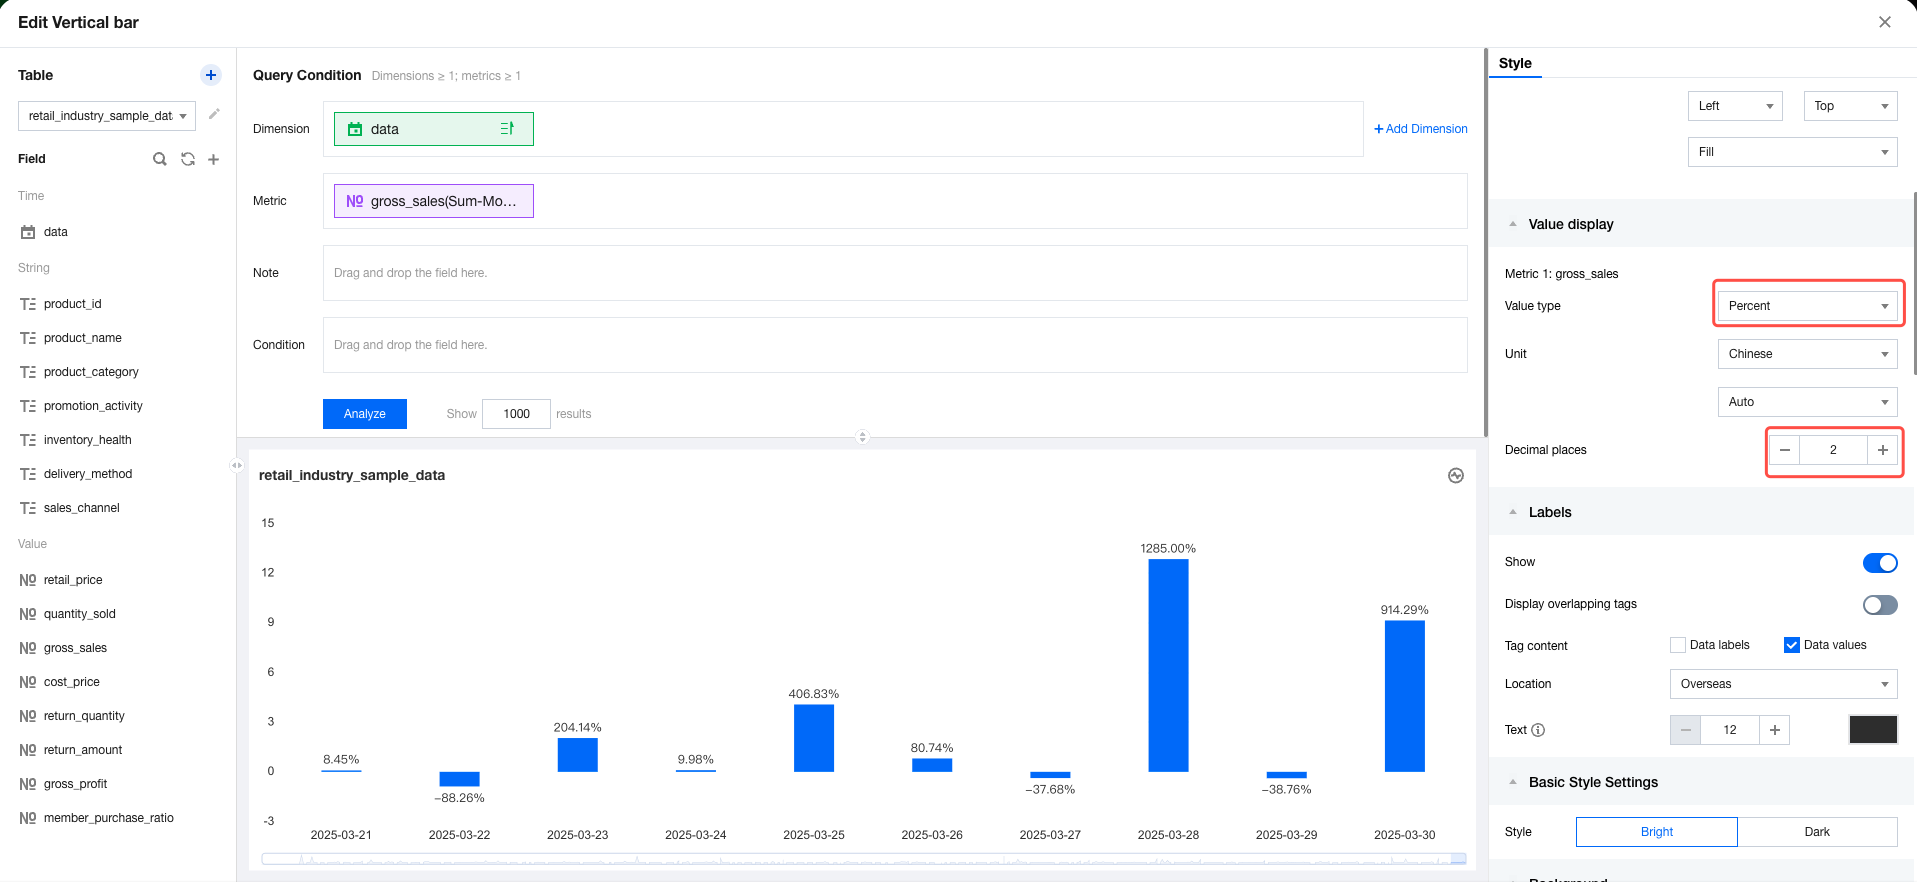Viewport: 1917px width, 890px height.
Task: Open the Top position dropdown
Action: (x=1850, y=106)
